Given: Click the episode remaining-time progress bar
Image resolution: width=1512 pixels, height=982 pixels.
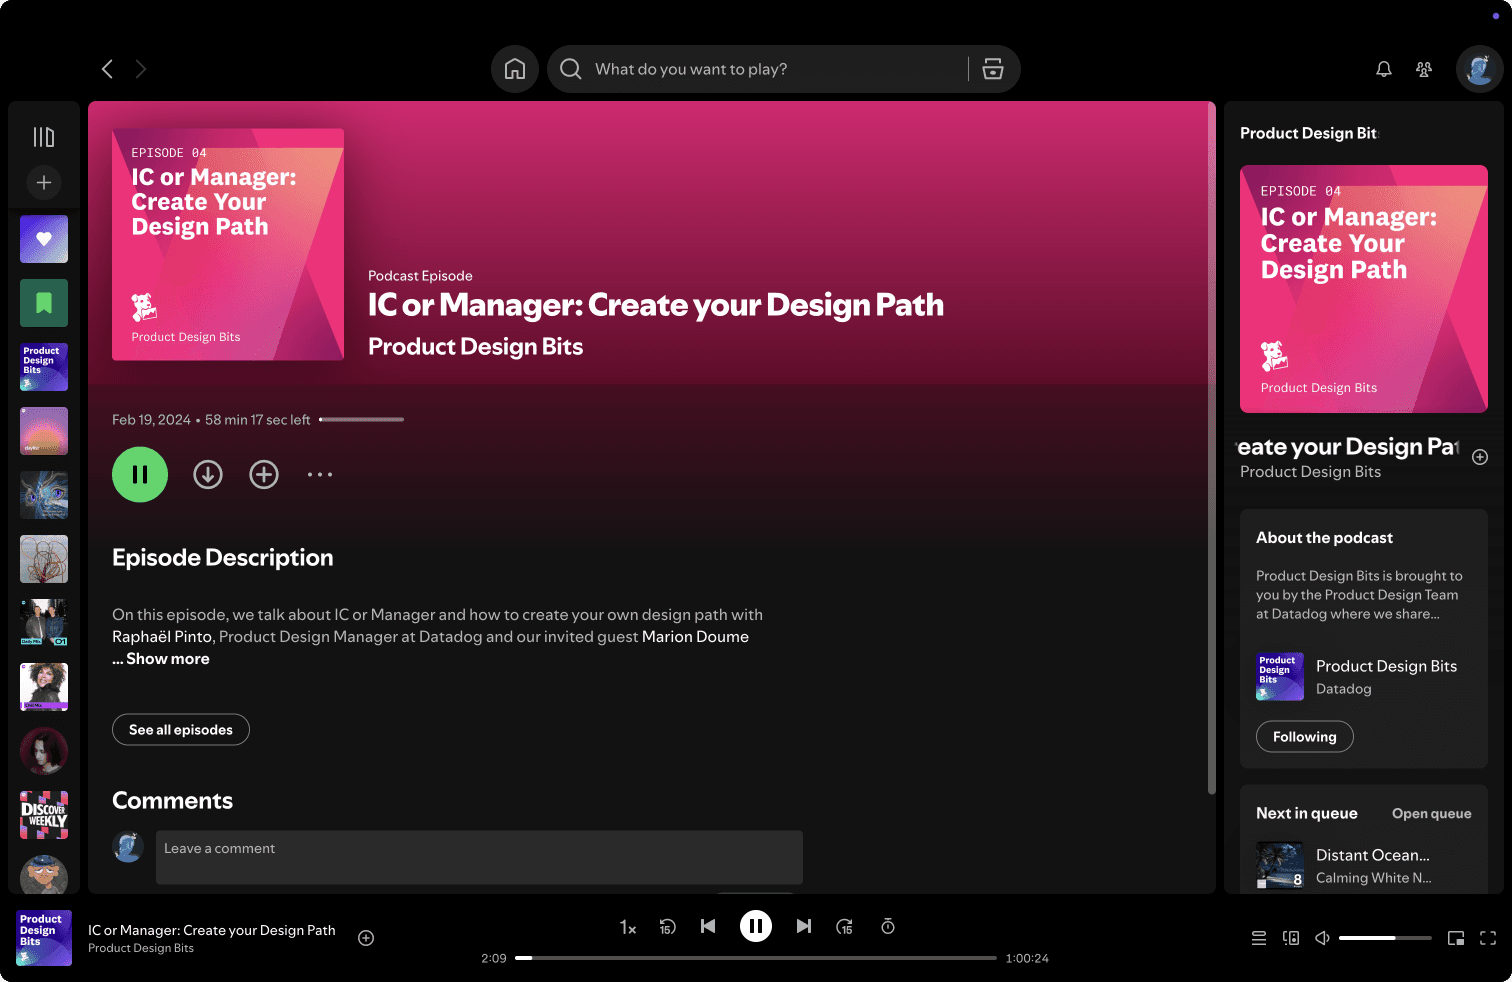Looking at the screenshot, I should (x=361, y=420).
